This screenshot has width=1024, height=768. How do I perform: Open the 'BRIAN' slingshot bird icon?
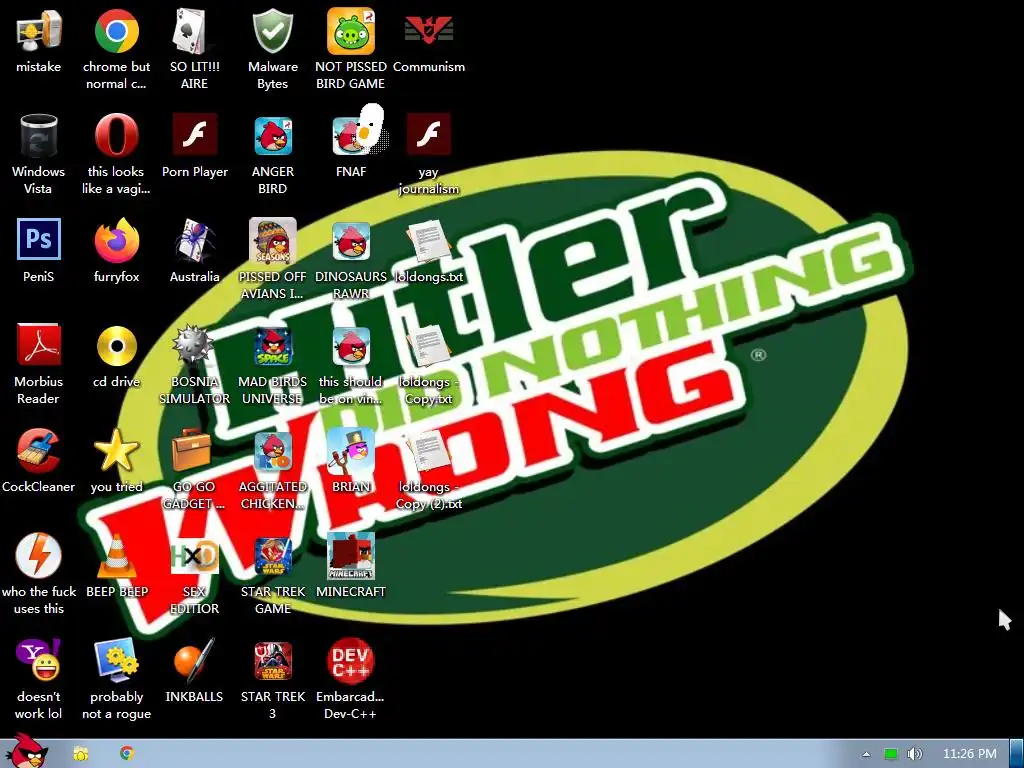[x=351, y=451]
